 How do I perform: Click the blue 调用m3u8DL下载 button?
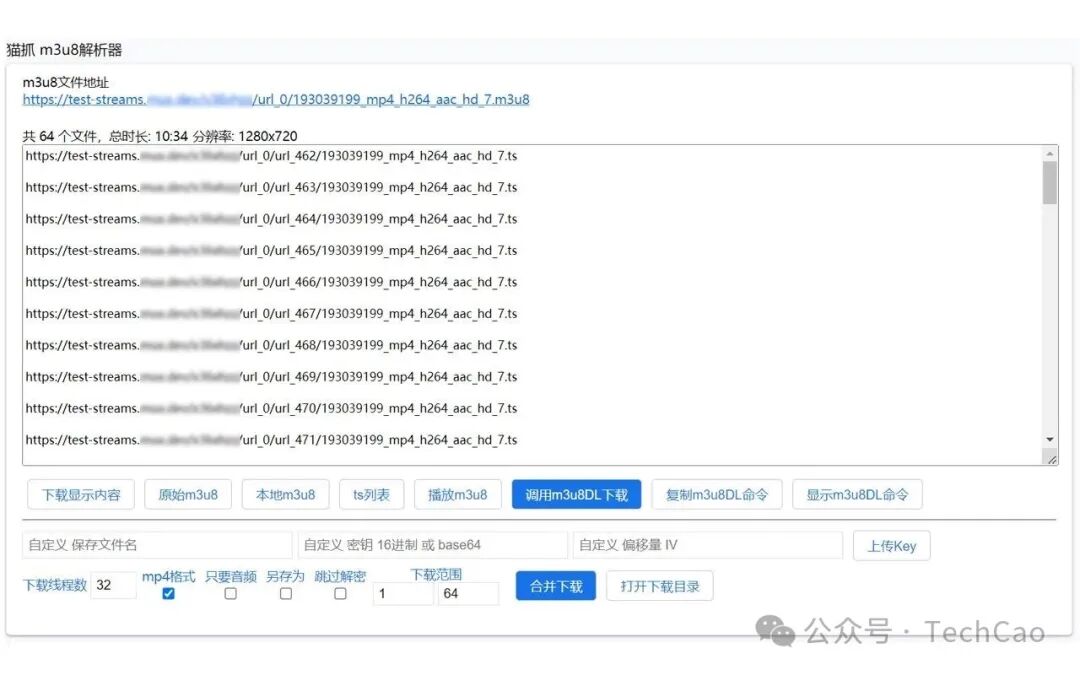577,495
